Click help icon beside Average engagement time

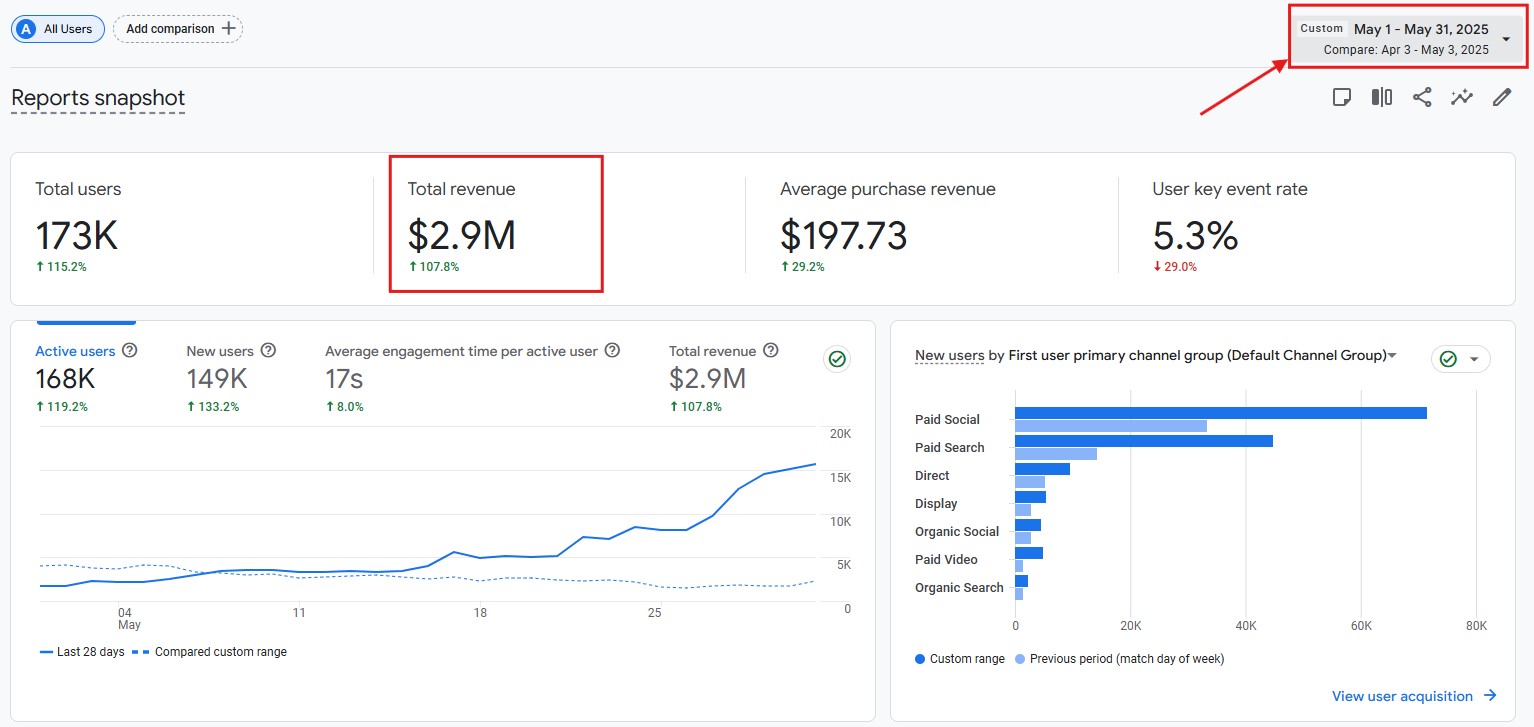coord(612,351)
